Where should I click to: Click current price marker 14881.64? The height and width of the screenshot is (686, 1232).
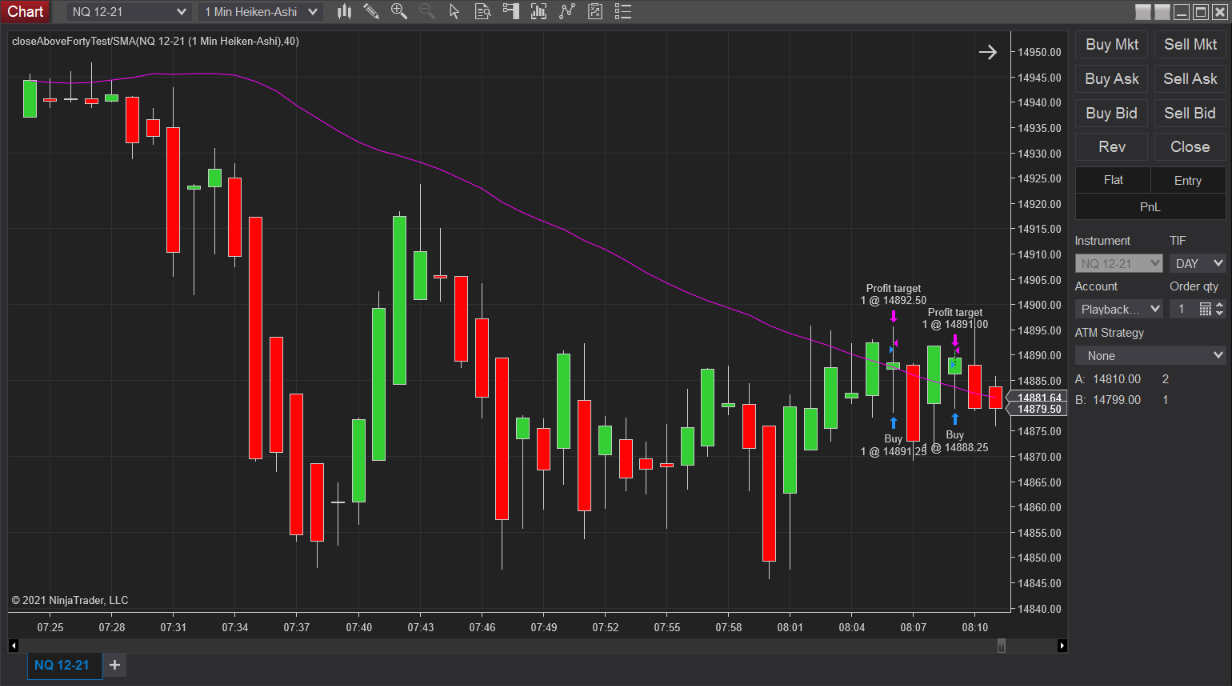(x=1039, y=397)
